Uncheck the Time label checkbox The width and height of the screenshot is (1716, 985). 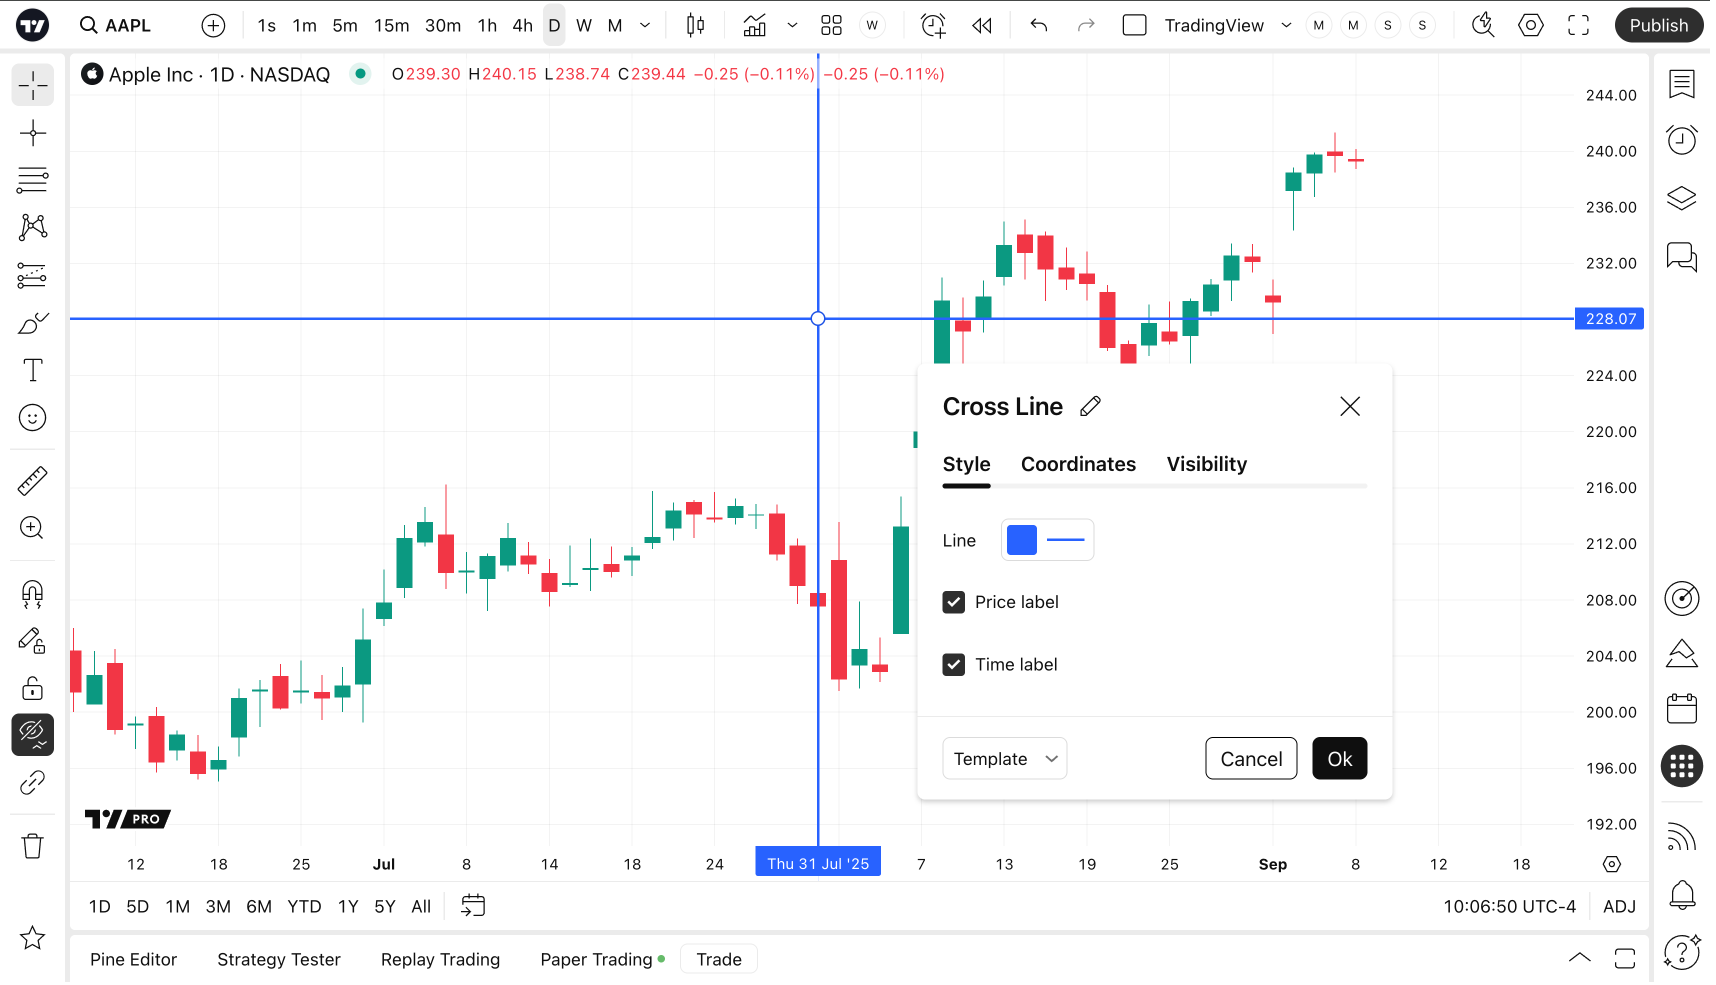[955, 666]
